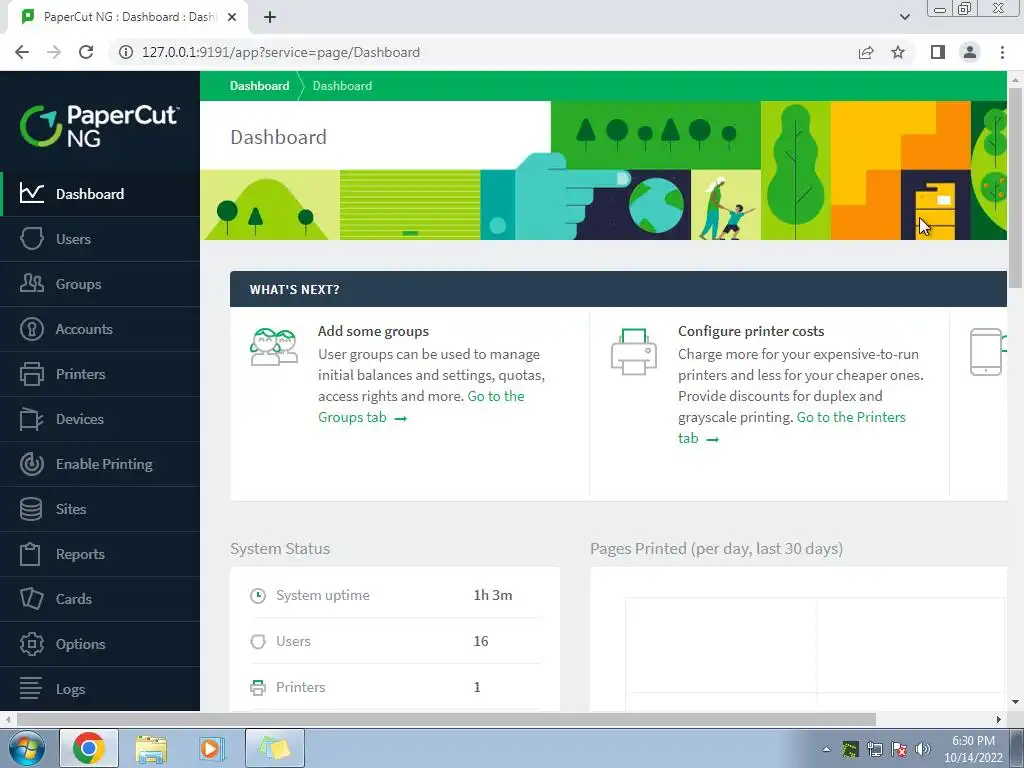
Task: Click the horizontal scrollbar thumb
Action: pos(446,719)
